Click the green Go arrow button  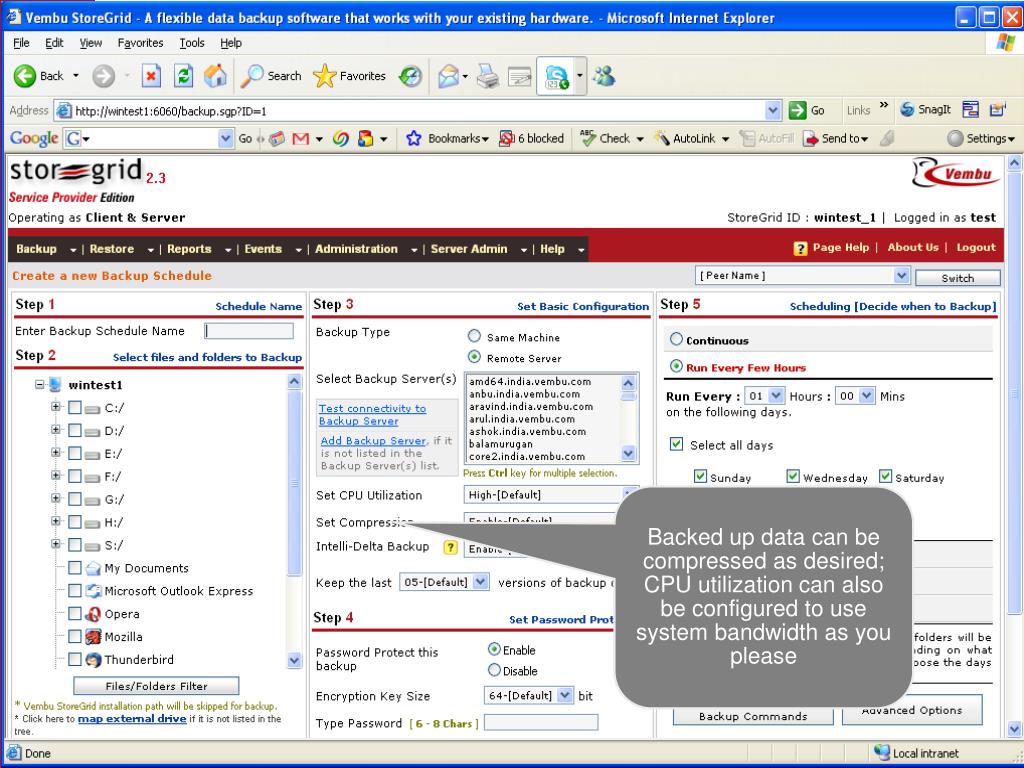[797, 110]
